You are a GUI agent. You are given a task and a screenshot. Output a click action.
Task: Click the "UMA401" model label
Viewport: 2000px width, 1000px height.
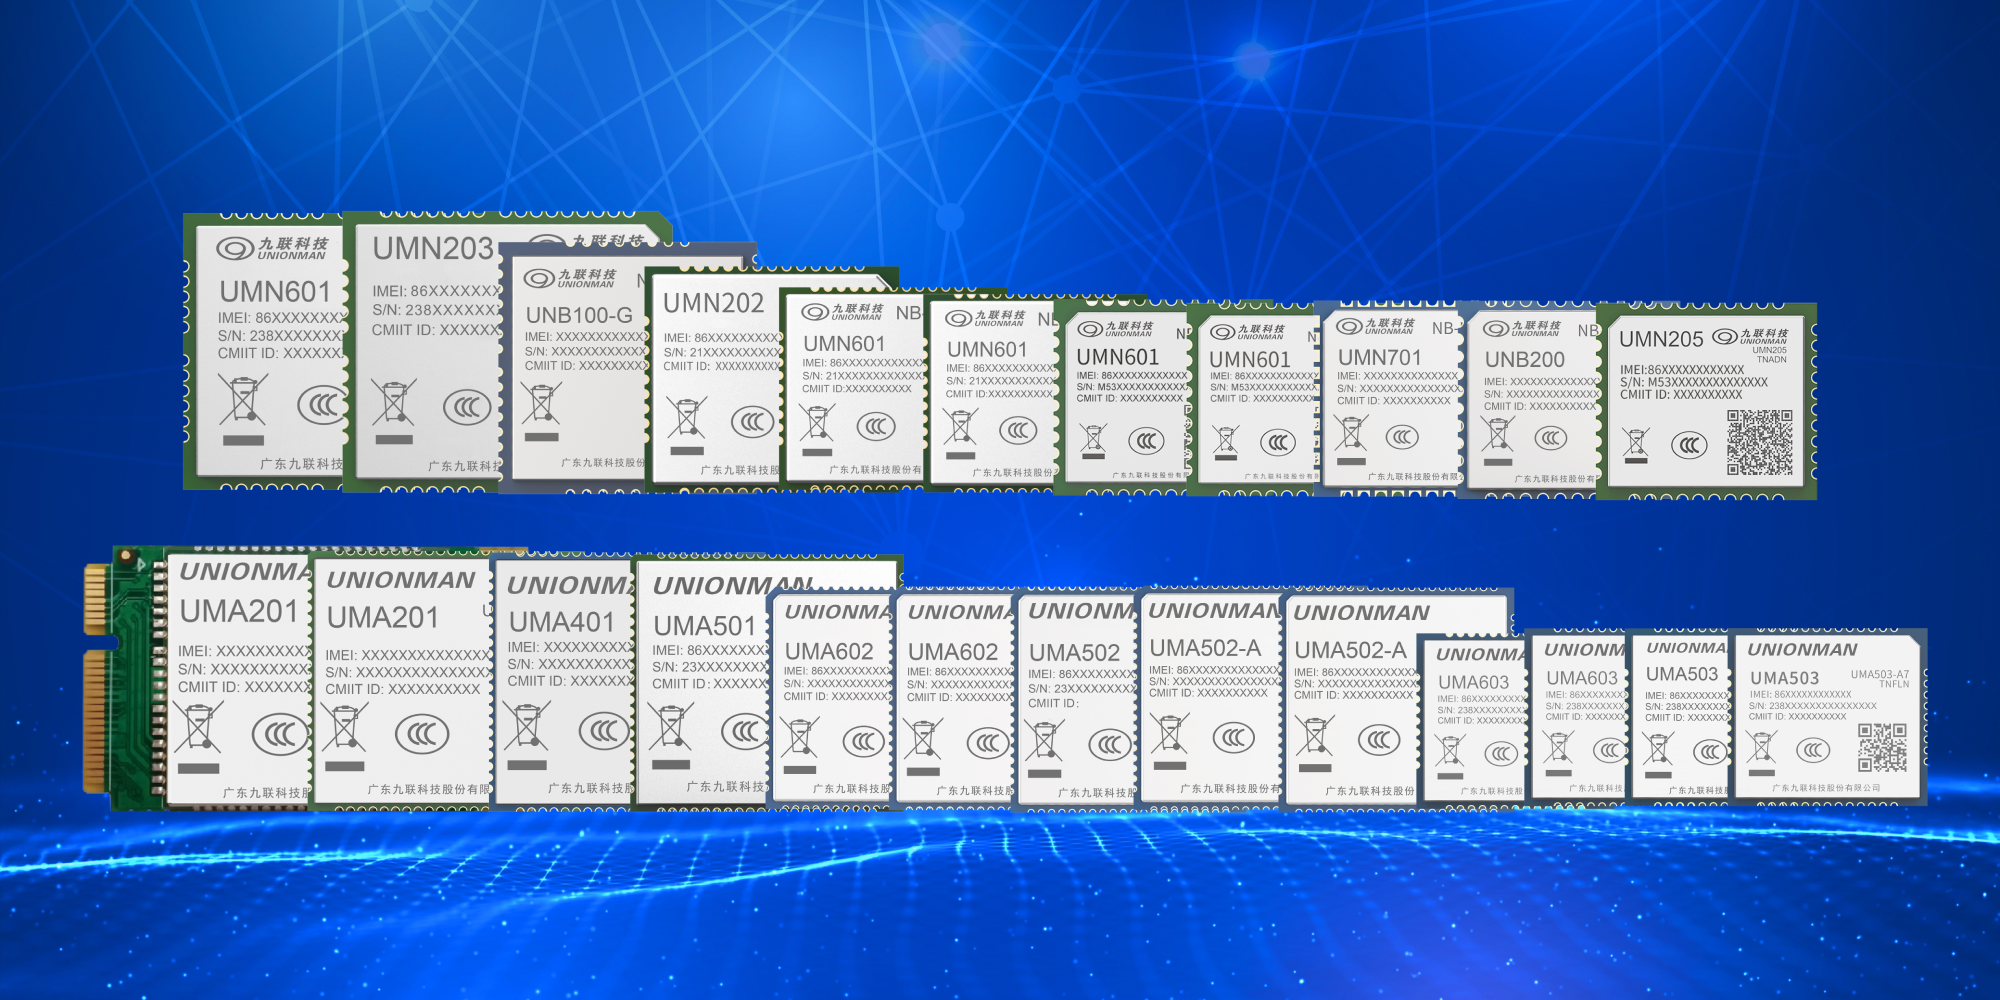[x=561, y=622]
